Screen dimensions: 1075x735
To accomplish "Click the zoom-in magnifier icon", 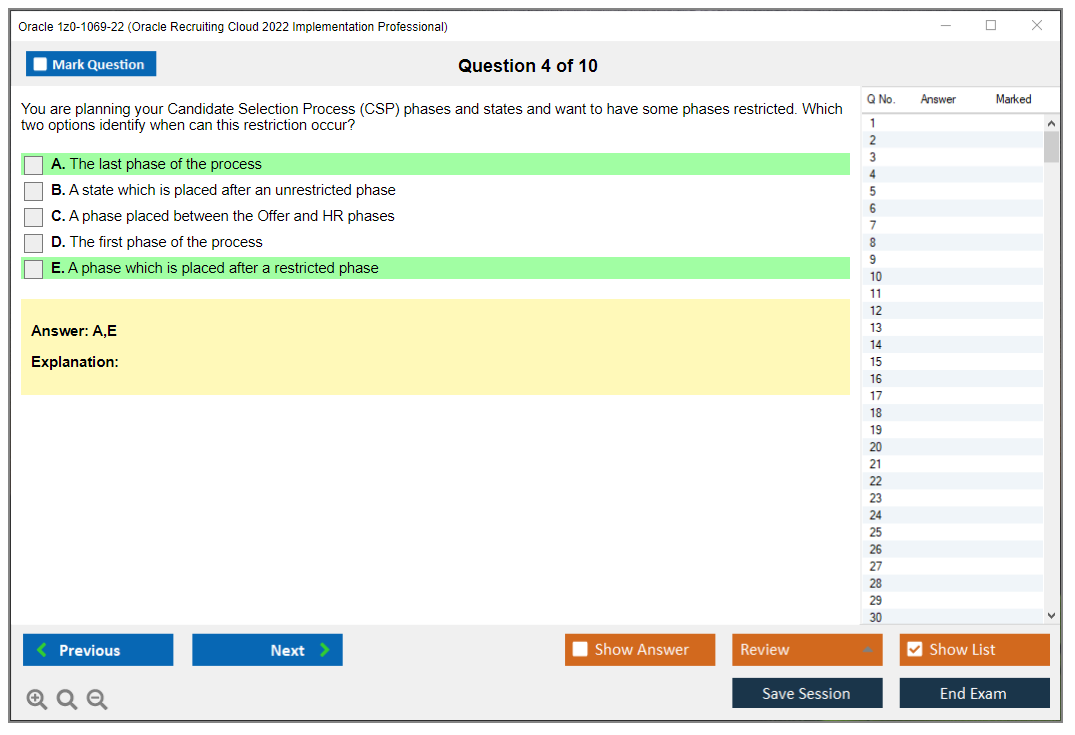I will (37, 699).
